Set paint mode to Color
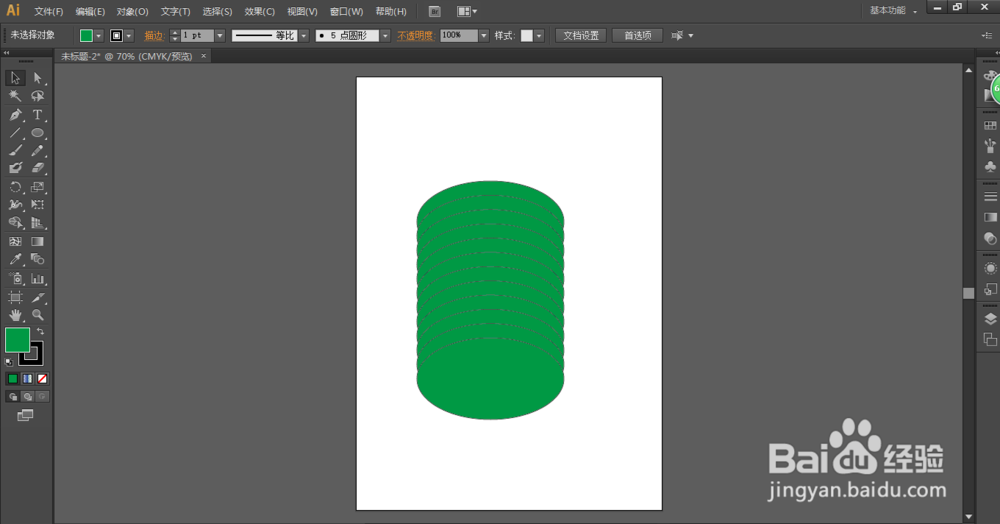This screenshot has width=1000, height=524. tap(13, 379)
